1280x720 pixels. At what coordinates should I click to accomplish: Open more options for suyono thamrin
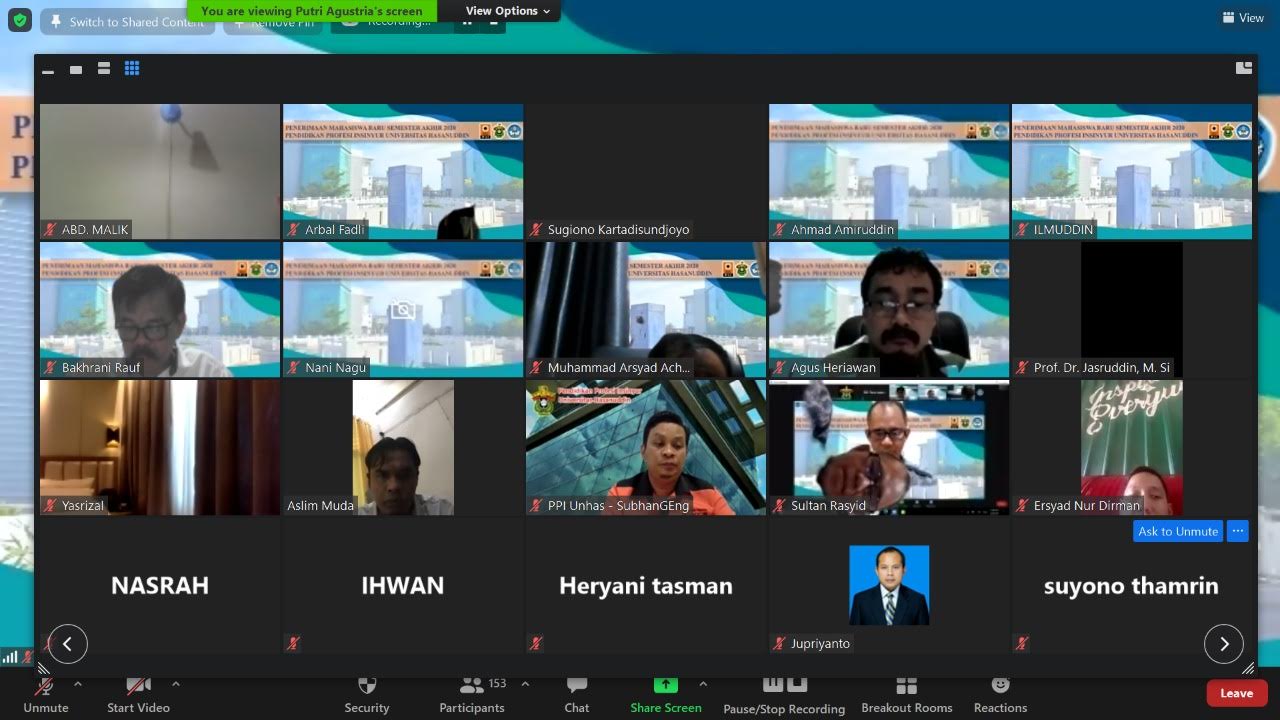click(1238, 531)
